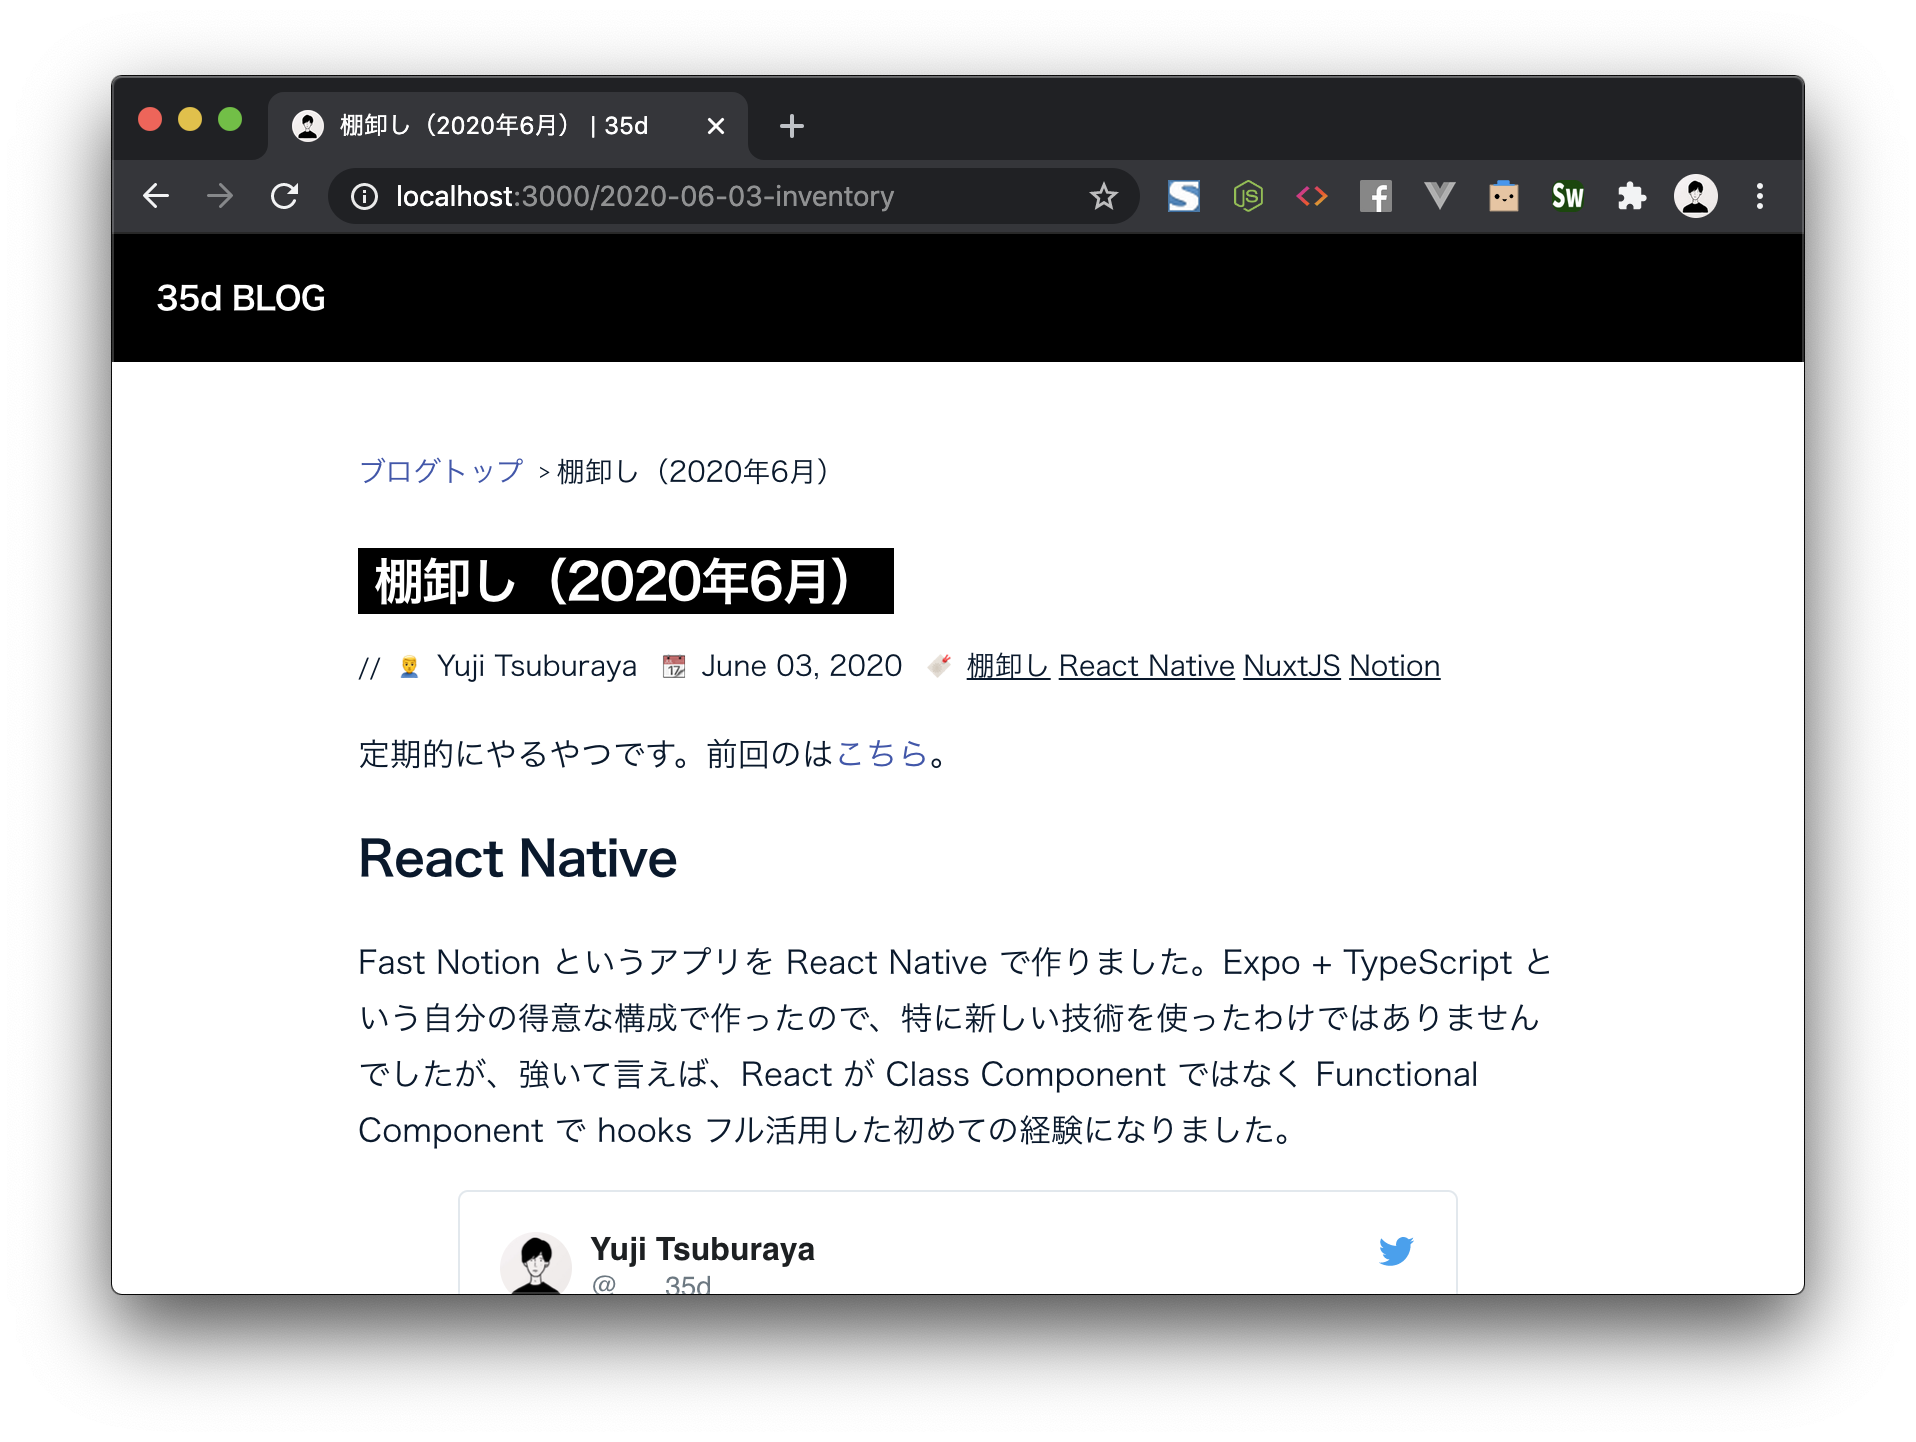
Task: Click the June 03, 2020 date text
Action: click(802, 666)
